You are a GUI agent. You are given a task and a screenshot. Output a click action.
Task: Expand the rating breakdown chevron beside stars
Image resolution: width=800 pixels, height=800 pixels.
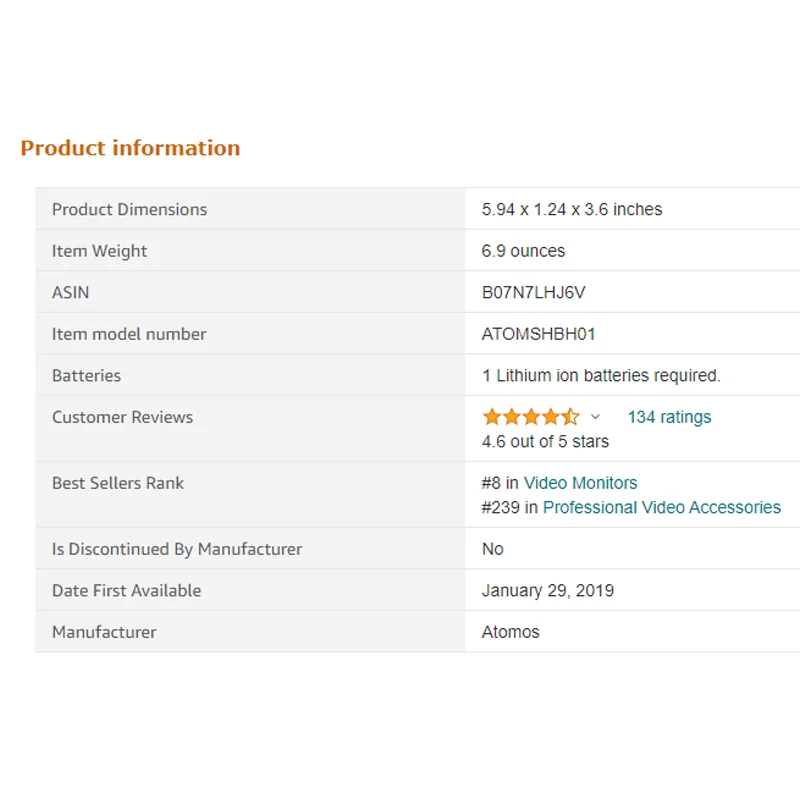coord(595,417)
